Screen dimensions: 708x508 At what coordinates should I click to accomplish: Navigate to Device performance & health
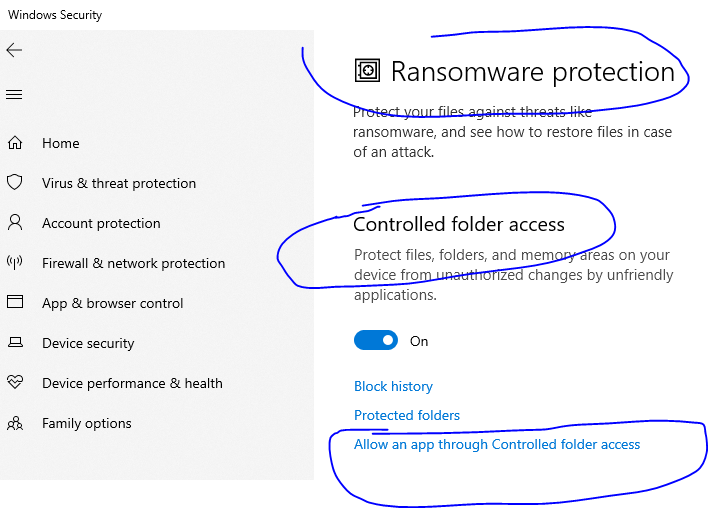click(x=132, y=383)
